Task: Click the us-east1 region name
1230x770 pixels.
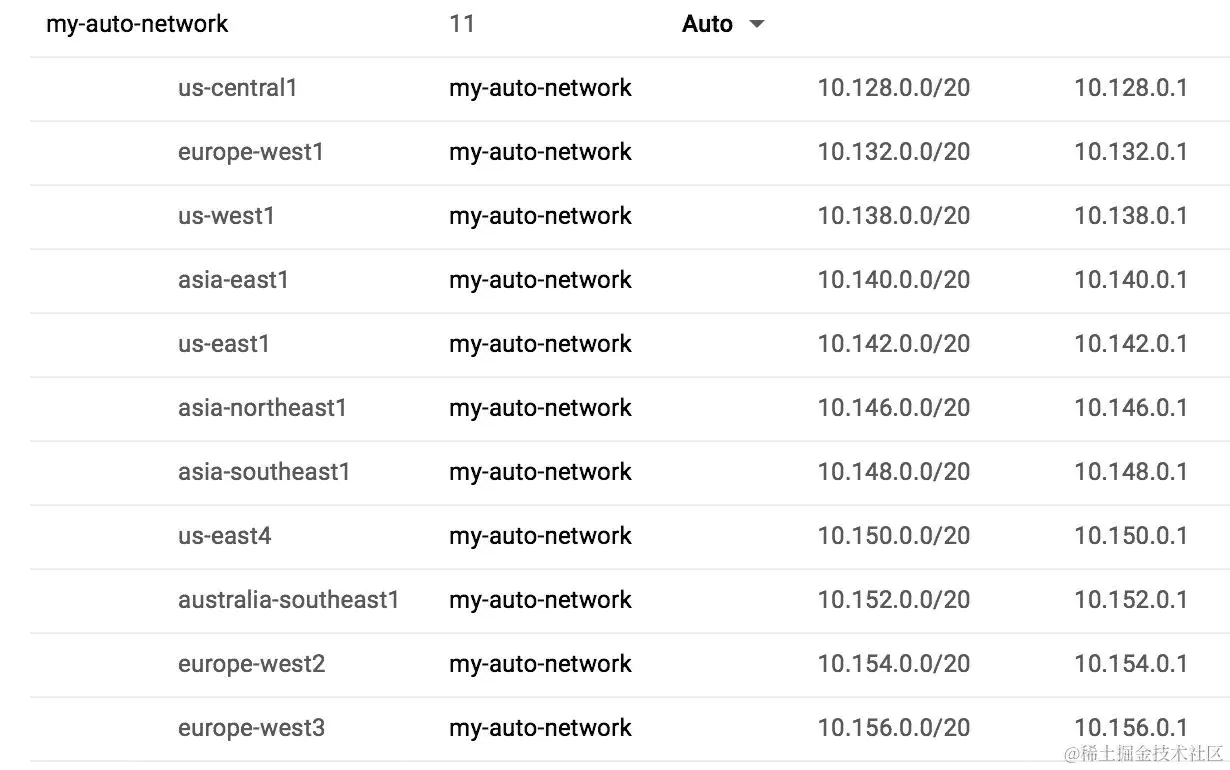Action: click(x=224, y=344)
